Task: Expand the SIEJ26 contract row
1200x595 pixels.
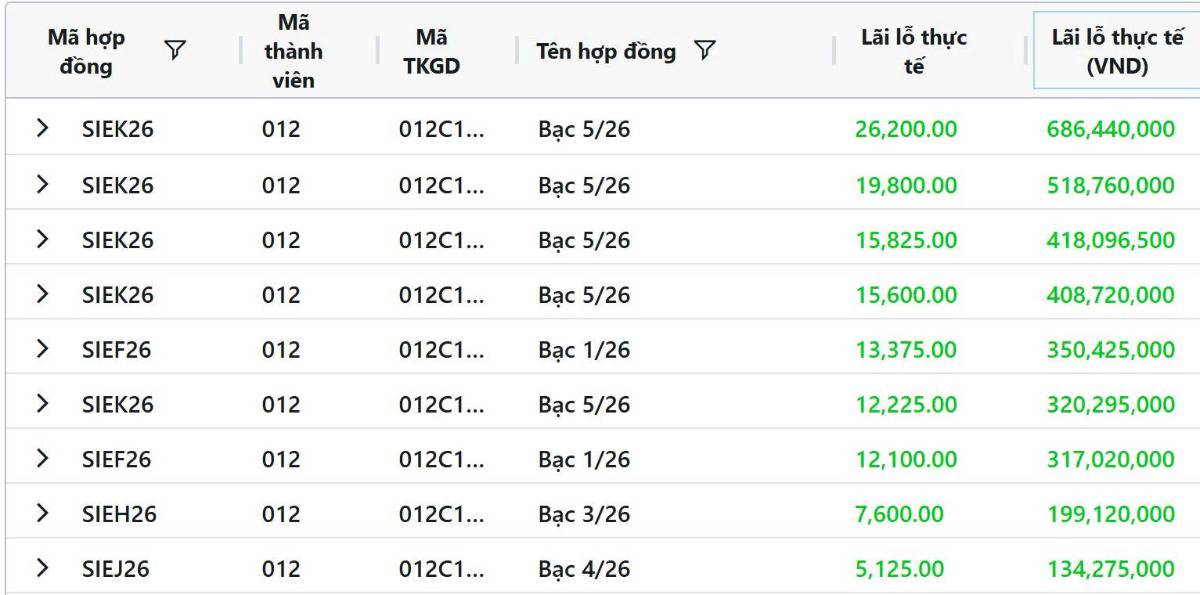Action: point(42,568)
